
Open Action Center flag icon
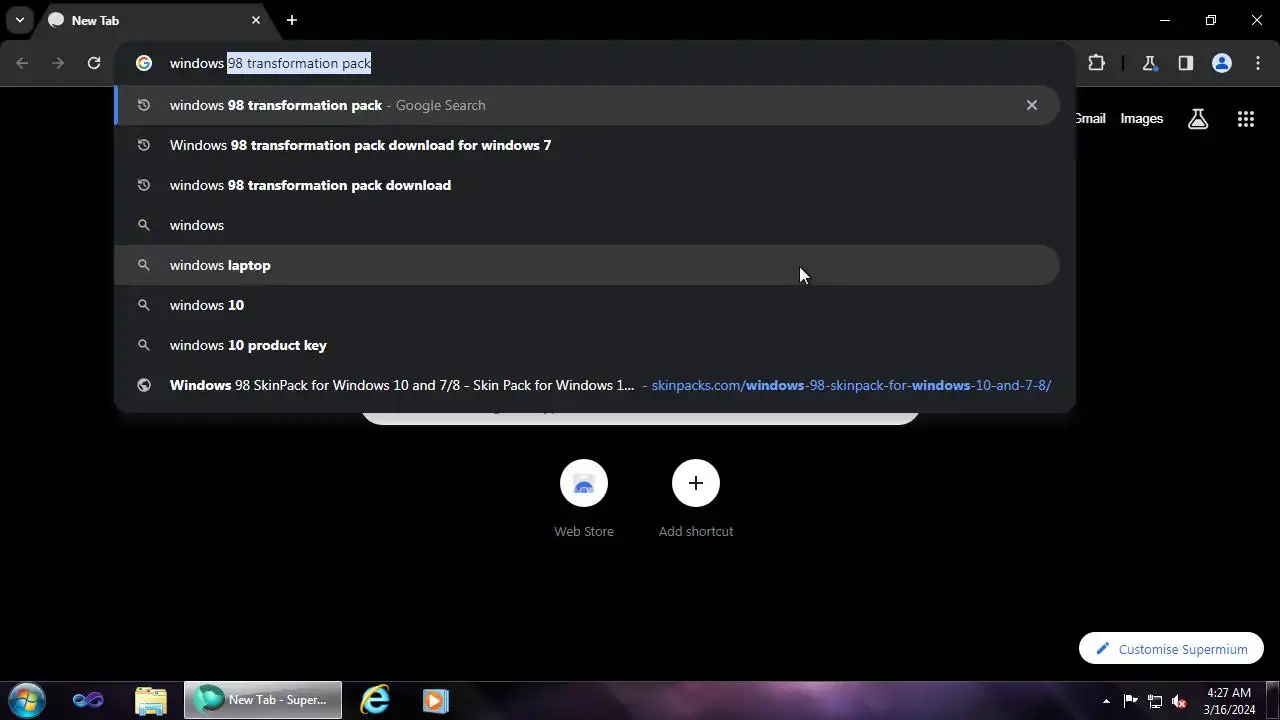click(1130, 701)
